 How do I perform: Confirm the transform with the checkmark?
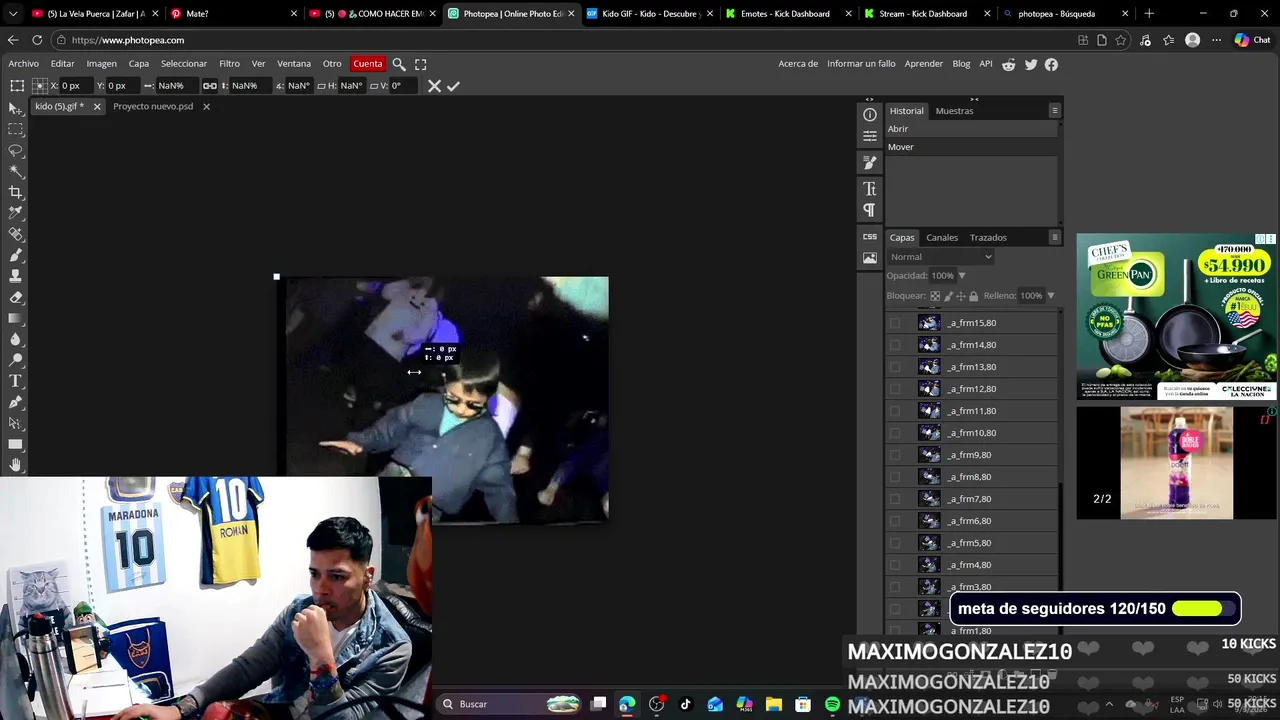click(453, 86)
